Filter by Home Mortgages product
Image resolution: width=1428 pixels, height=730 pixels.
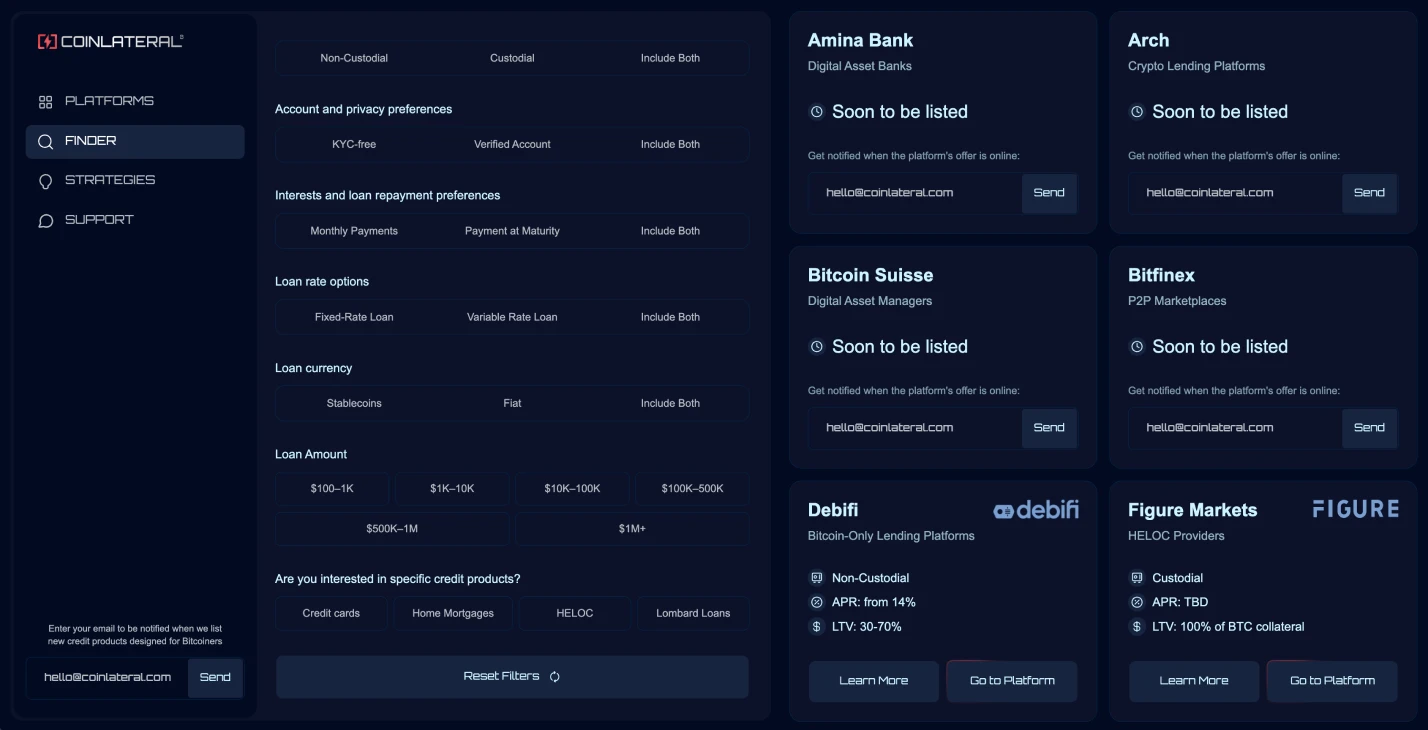(x=453, y=613)
